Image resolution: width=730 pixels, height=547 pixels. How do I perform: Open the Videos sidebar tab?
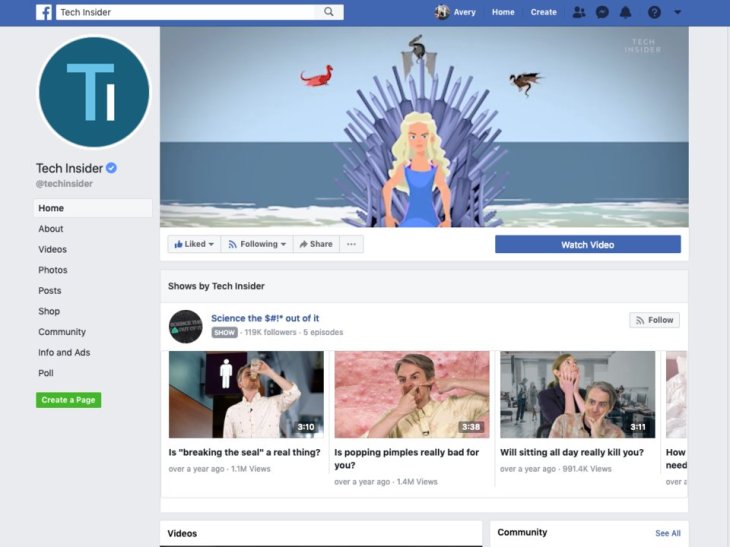coord(53,249)
